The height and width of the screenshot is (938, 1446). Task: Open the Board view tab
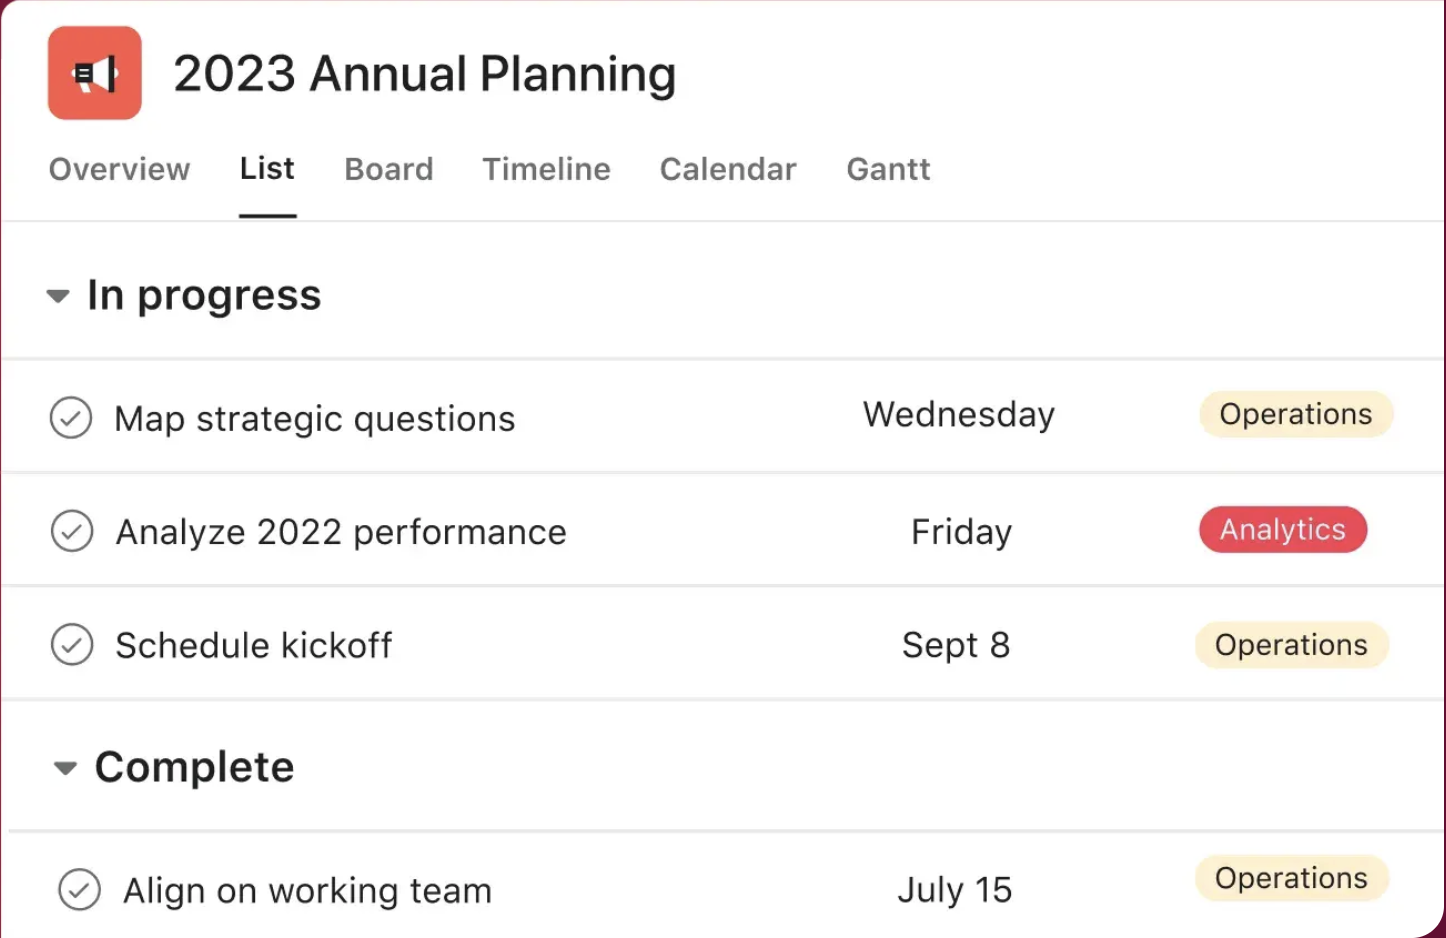[389, 169]
